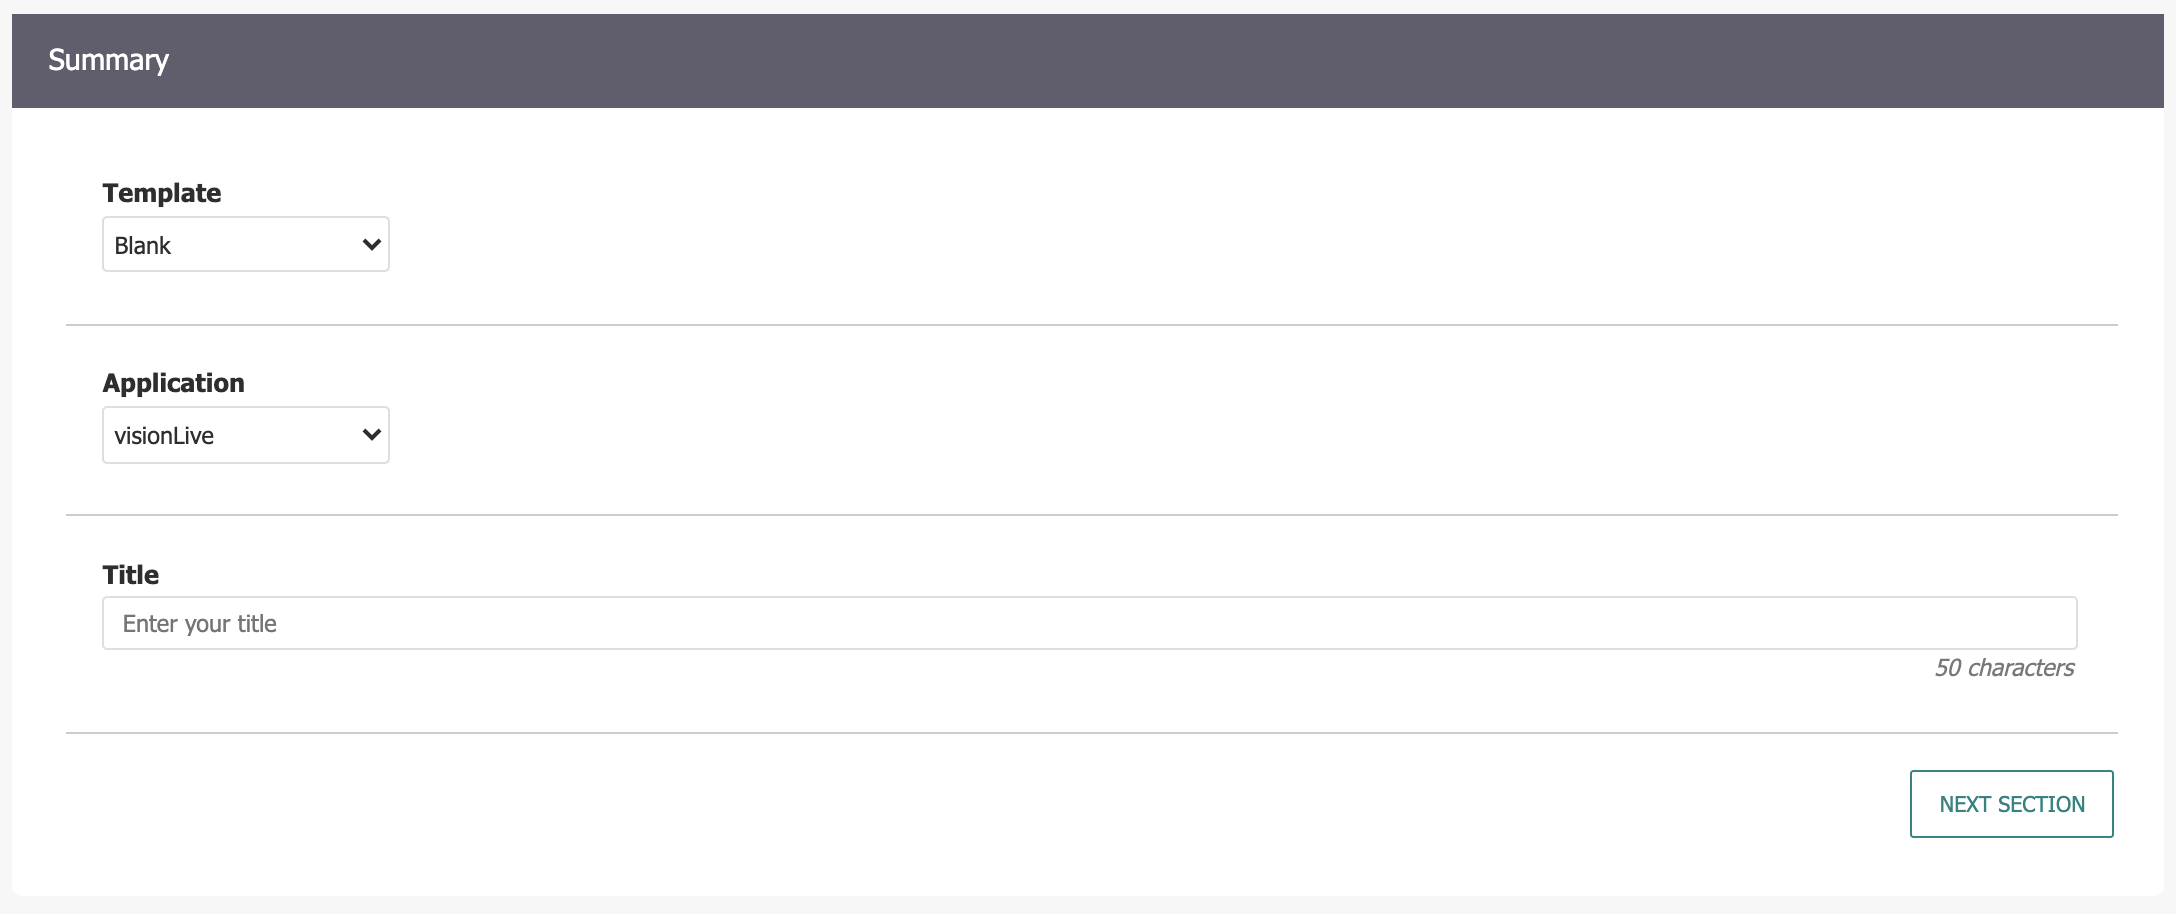2176x914 pixels.
Task: Click the chevron arrow on the Template select
Action: 371,244
